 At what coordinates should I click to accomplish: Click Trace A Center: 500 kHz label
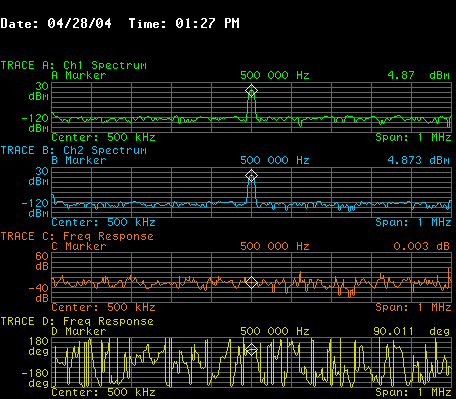click(x=103, y=137)
